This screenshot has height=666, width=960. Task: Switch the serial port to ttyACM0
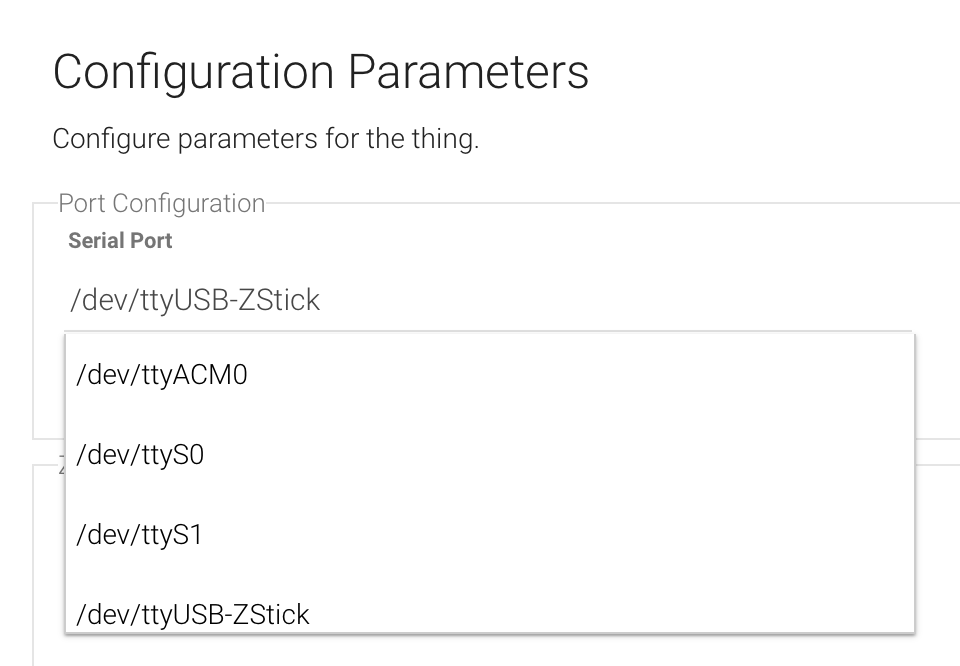pos(162,375)
